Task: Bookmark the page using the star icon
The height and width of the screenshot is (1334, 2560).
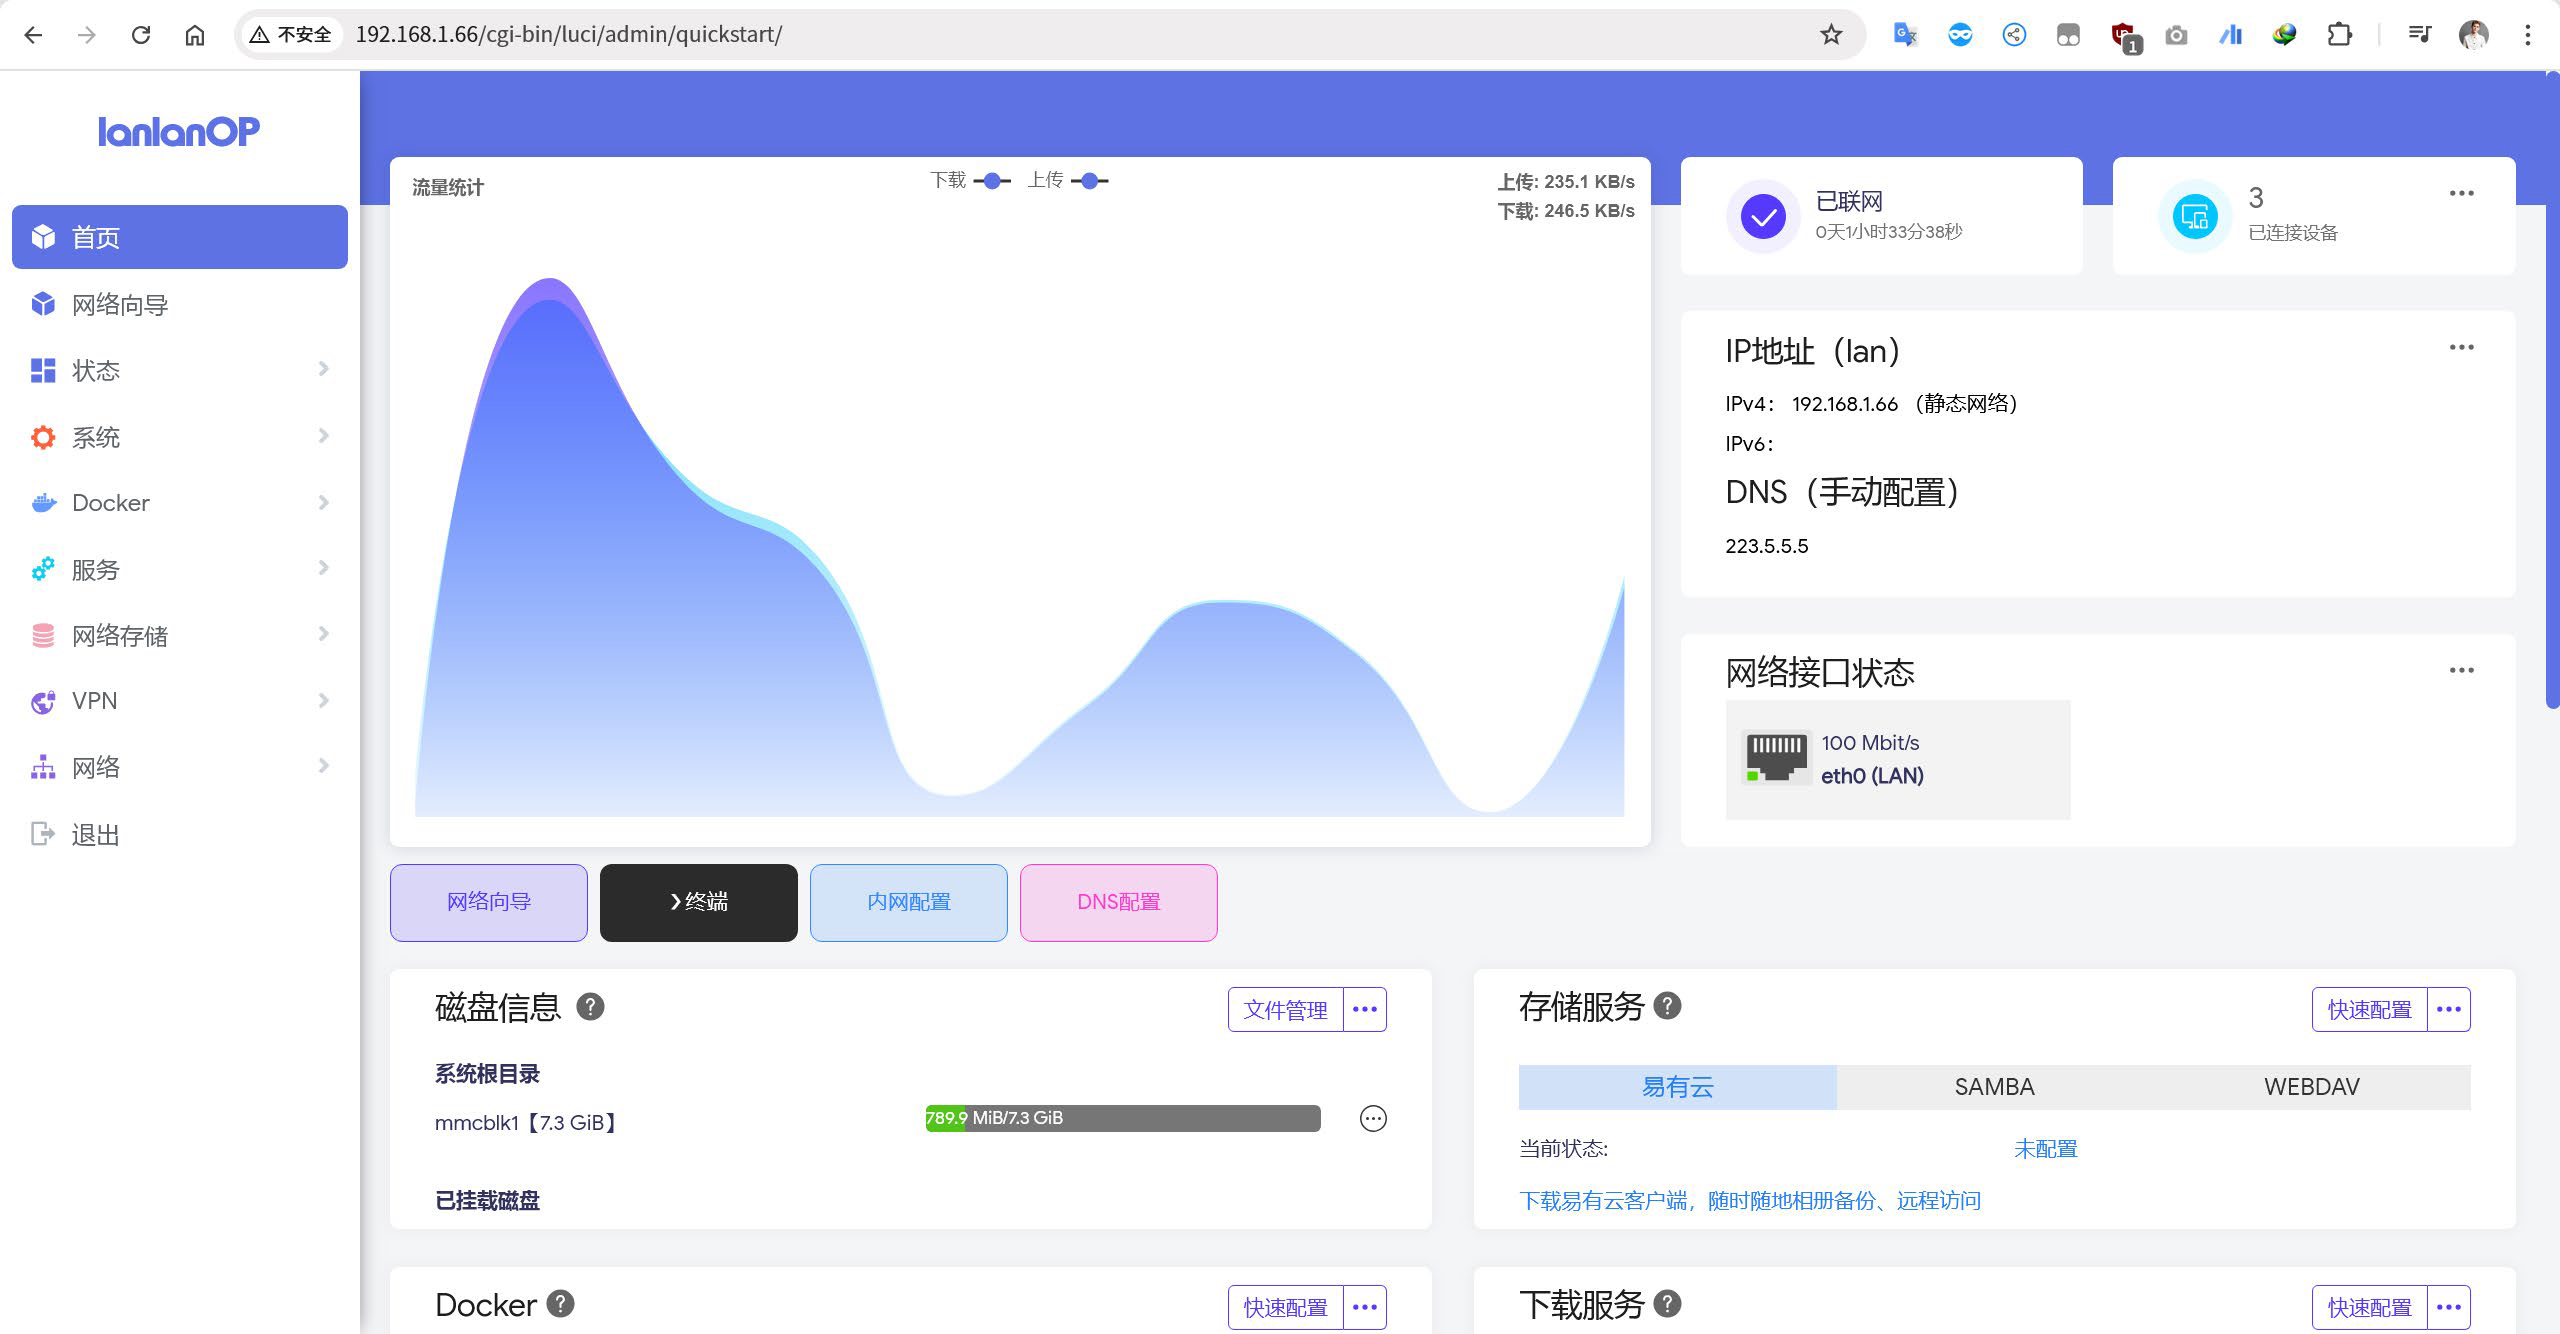Action: click(1831, 35)
